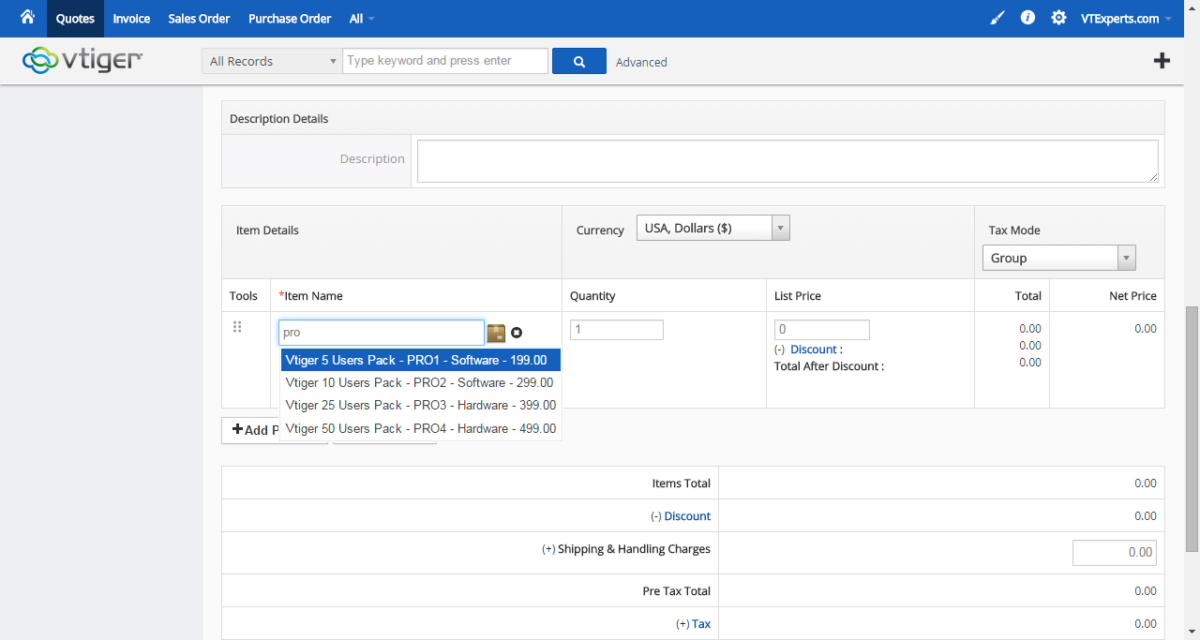Open the VTExperts.com user menu
1200x640 pixels.
1126,18
